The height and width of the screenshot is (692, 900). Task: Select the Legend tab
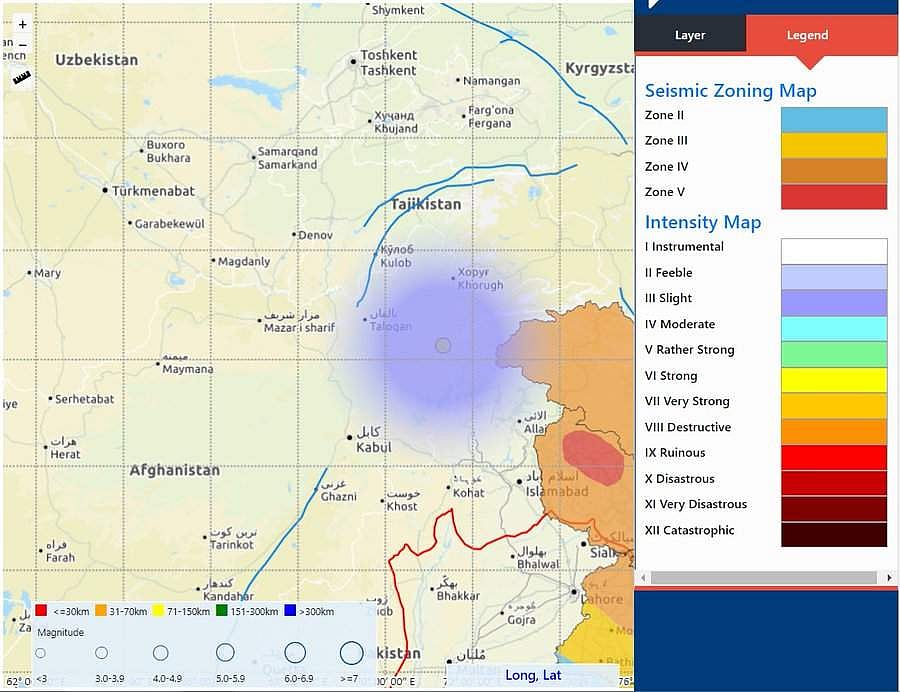pos(807,35)
